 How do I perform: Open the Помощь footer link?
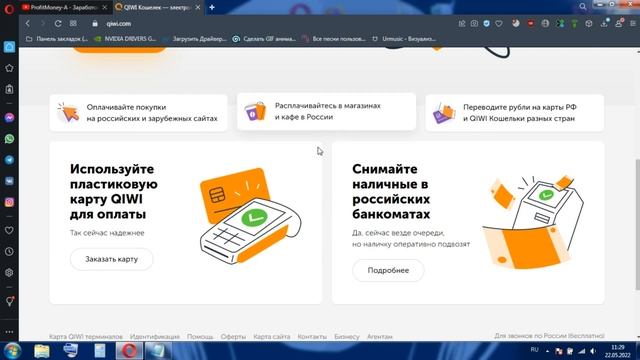pyautogui.click(x=200, y=337)
